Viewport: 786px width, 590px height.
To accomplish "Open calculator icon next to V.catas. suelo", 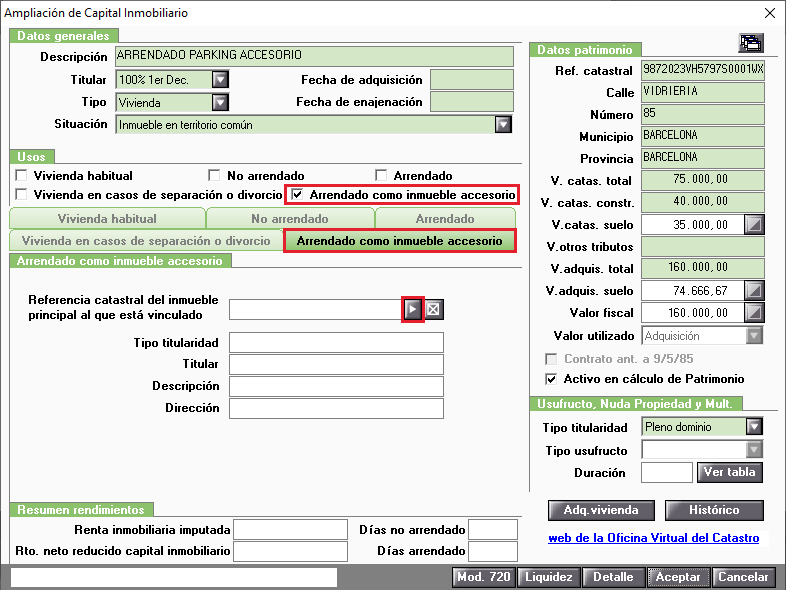I will pos(754,225).
